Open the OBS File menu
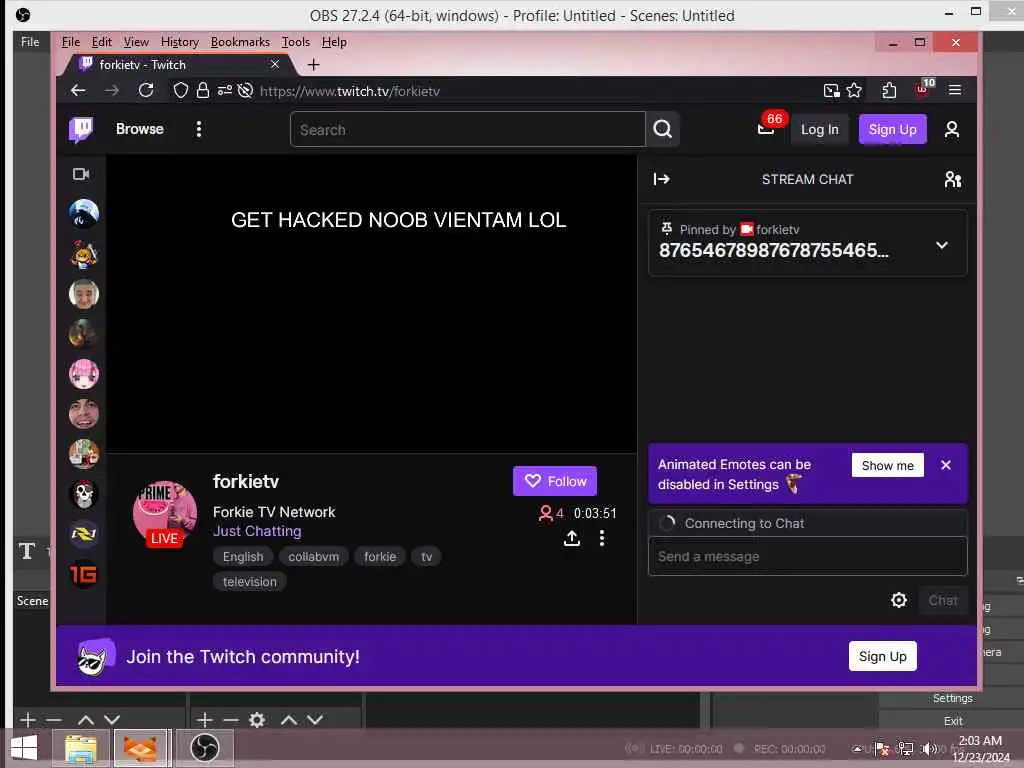Screen dimensions: 1024x768 (30, 42)
